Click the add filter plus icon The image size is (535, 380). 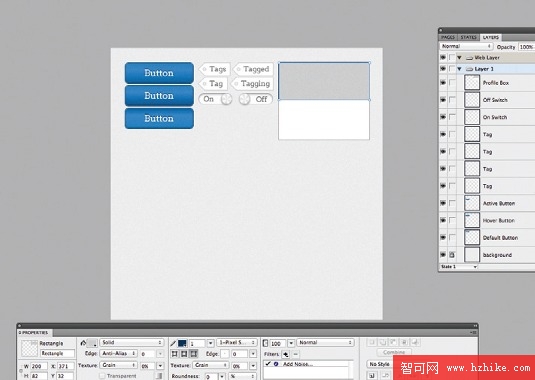coord(286,354)
